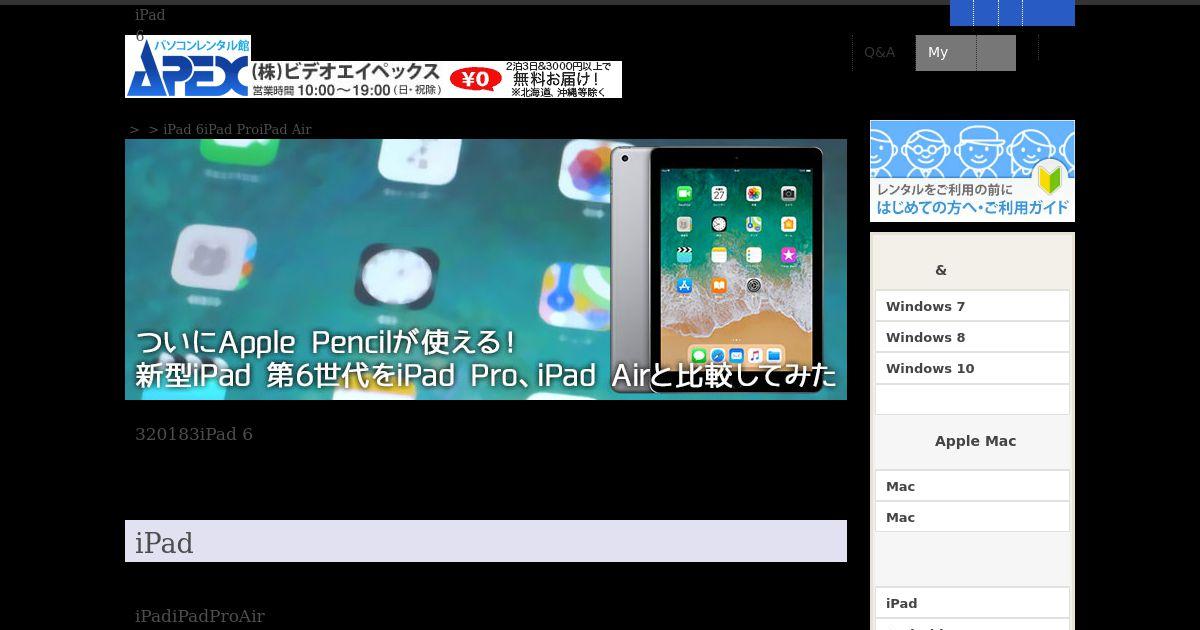The width and height of the screenshot is (1200, 630).
Task: Open the Q&A header link
Action: click(880, 52)
